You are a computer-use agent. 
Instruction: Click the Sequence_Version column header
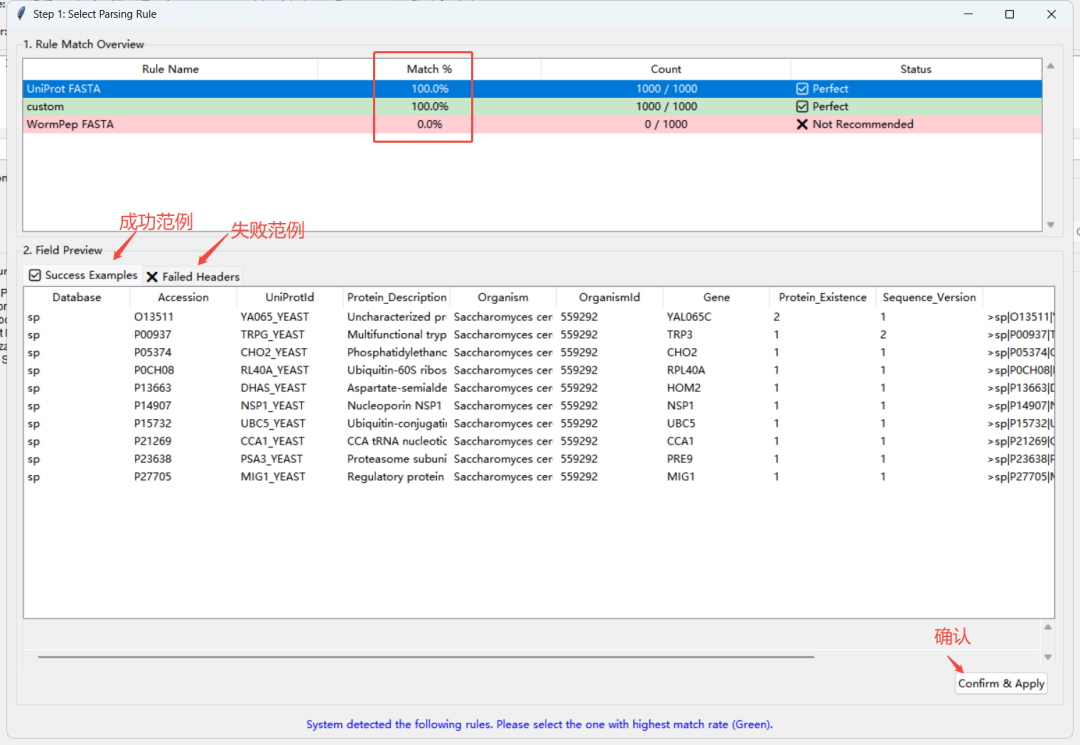point(929,297)
